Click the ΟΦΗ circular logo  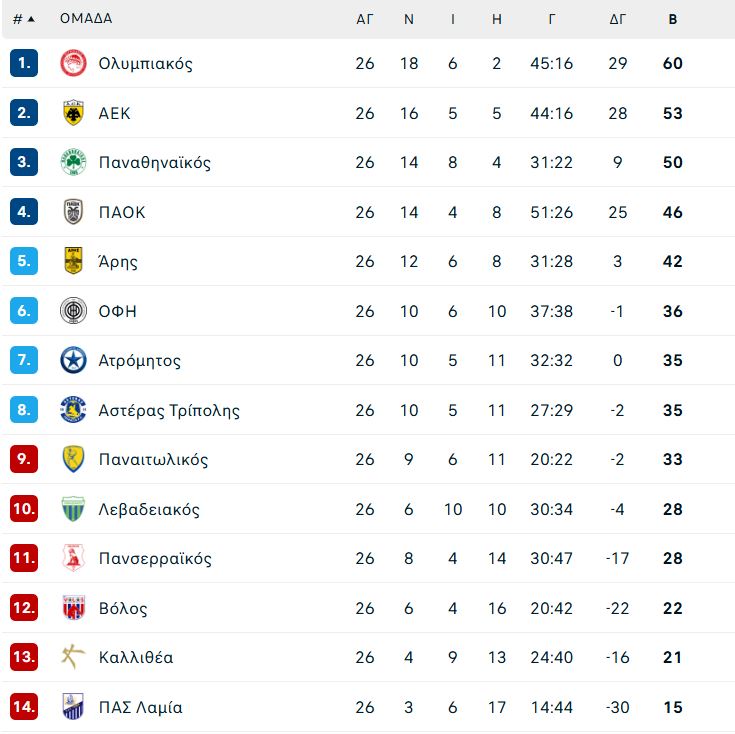coord(73,311)
